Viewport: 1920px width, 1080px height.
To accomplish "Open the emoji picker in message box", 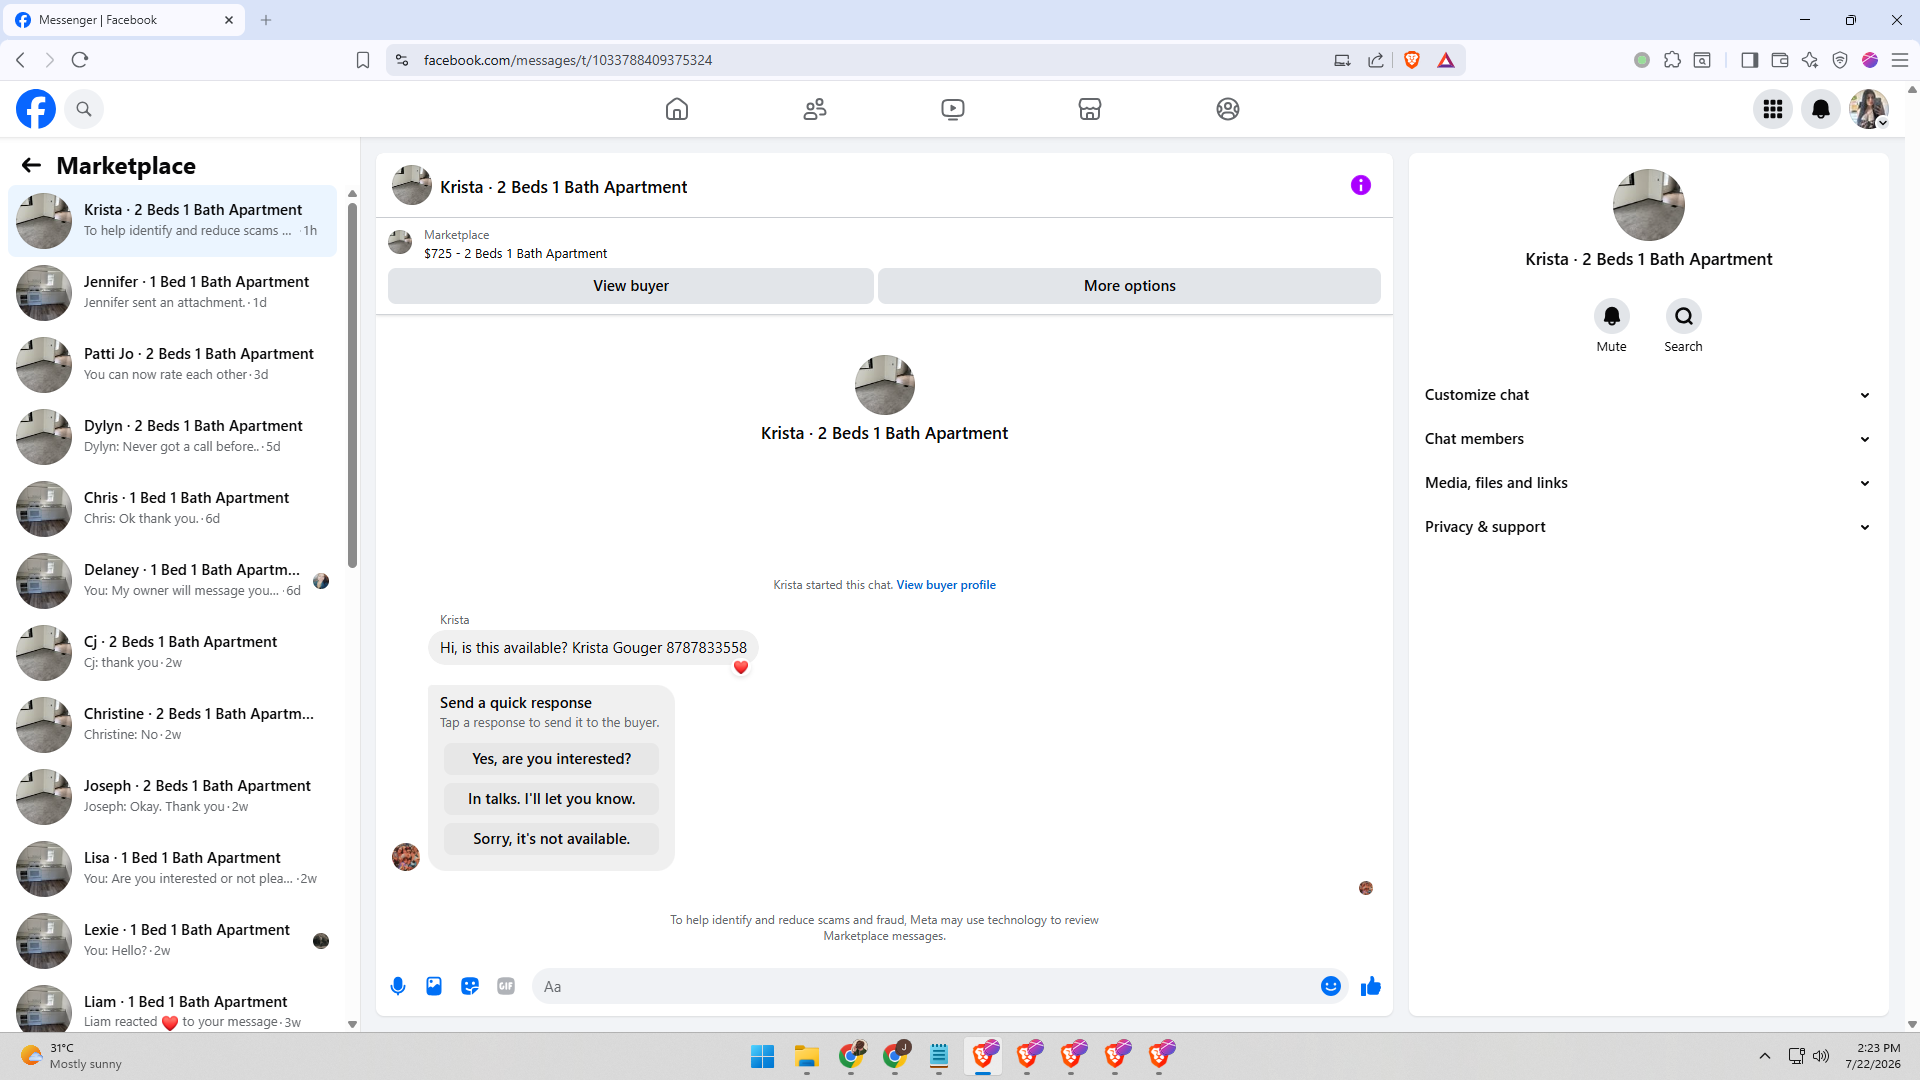I will [1331, 986].
